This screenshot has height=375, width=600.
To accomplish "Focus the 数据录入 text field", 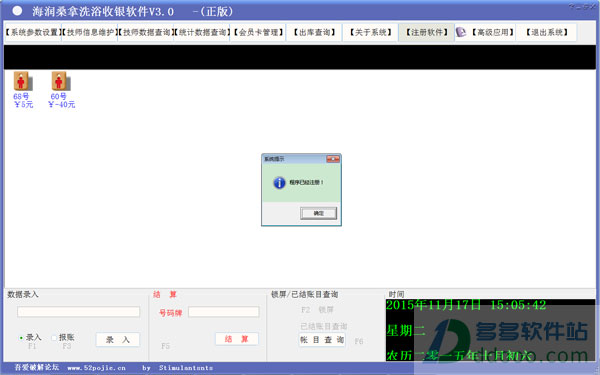I will tap(78, 312).
